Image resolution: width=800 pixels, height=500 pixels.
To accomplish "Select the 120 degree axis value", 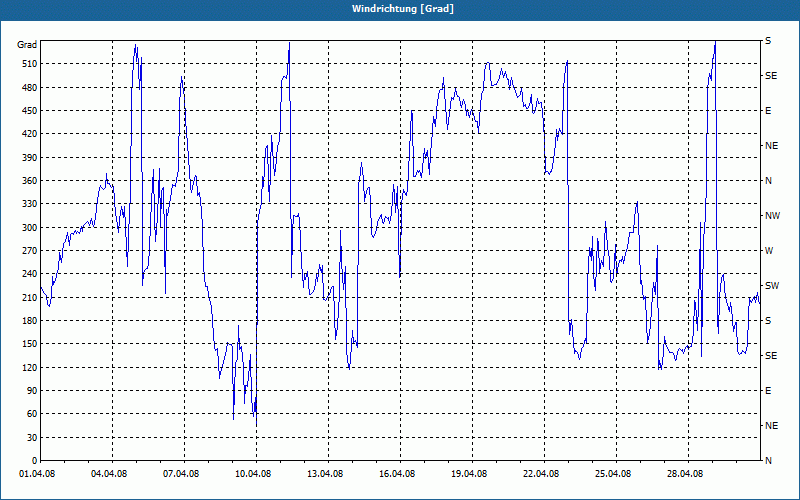I will coord(30,367).
